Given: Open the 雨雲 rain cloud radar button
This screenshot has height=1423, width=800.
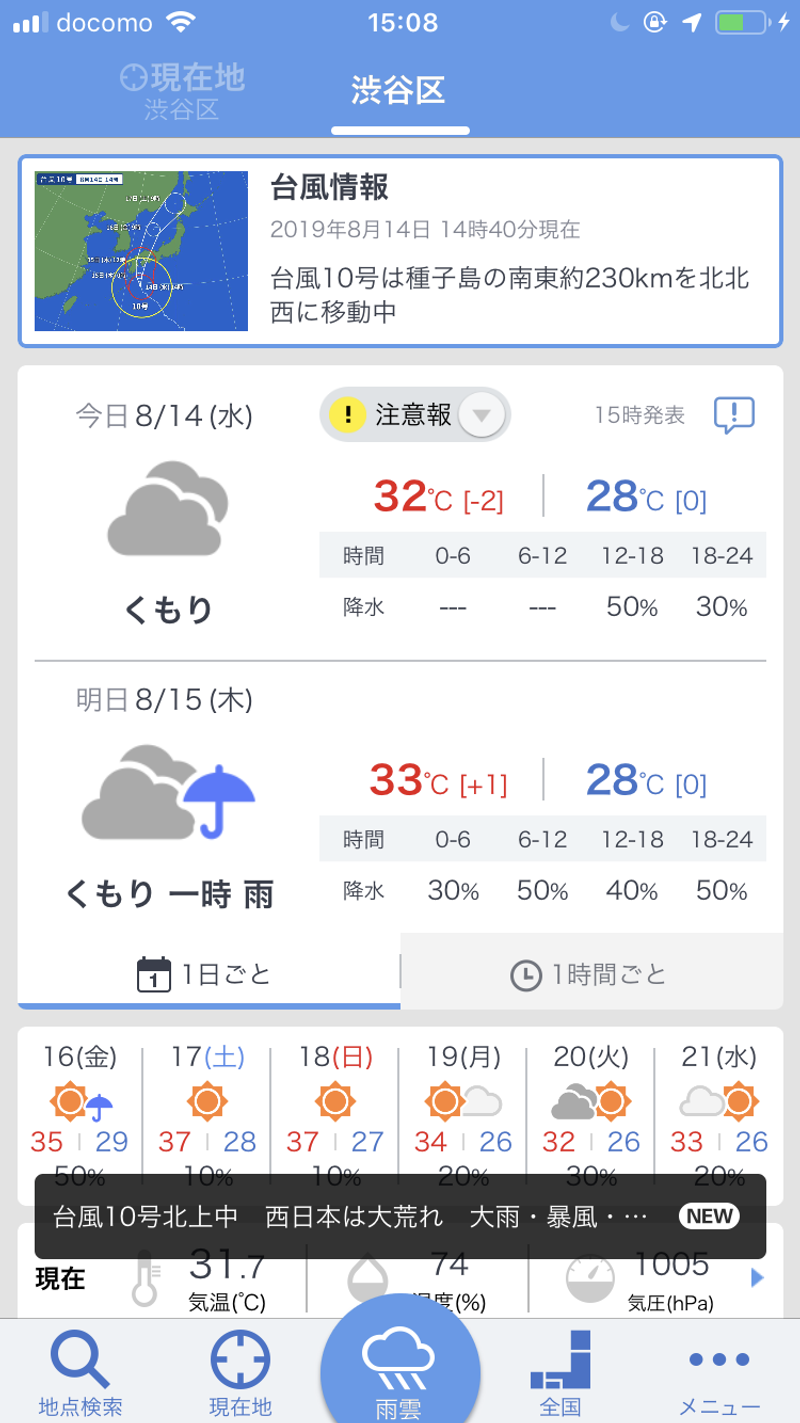Looking at the screenshot, I should tap(399, 1364).
